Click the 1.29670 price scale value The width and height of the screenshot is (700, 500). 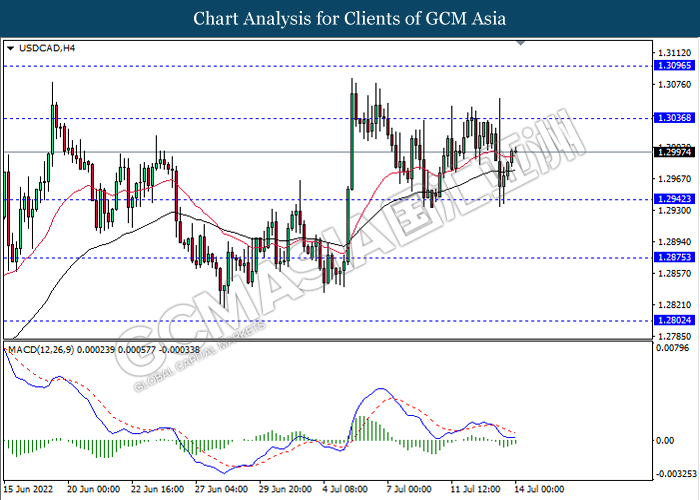click(x=675, y=179)
